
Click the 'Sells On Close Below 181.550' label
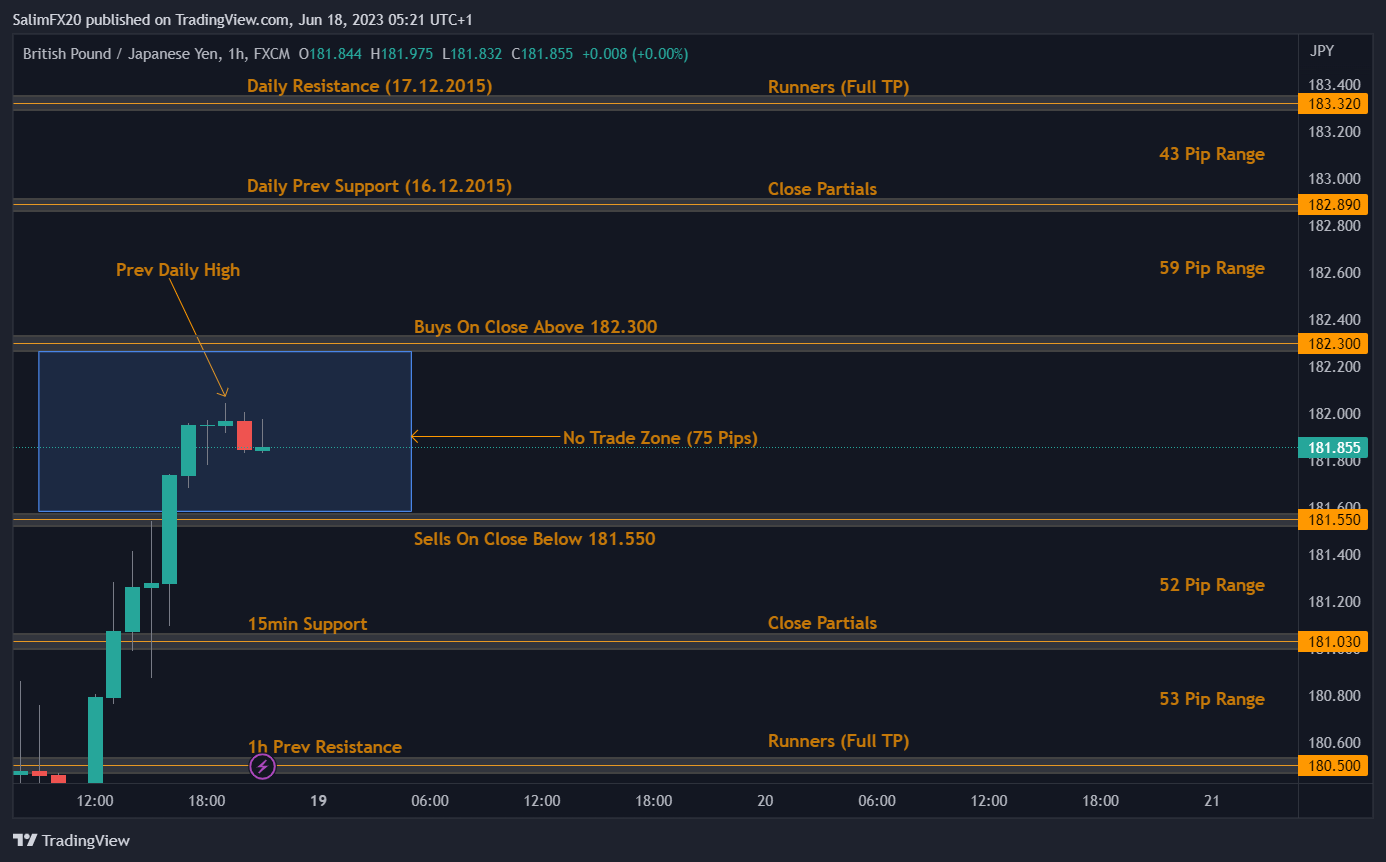point(534,539)
